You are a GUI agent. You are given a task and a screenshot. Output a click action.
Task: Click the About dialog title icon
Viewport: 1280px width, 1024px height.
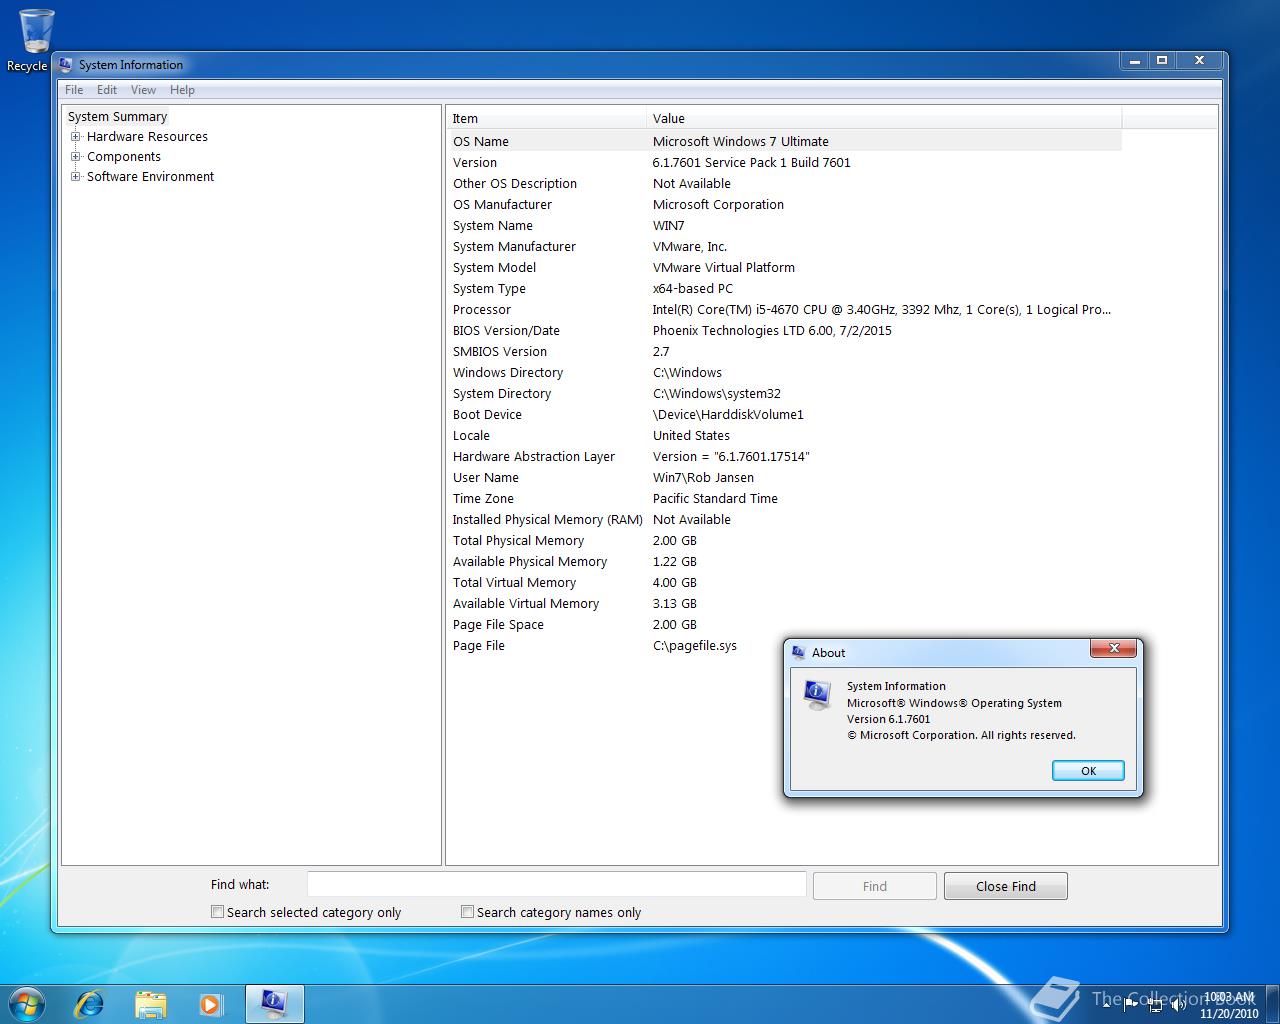click(x=798, y=652)
